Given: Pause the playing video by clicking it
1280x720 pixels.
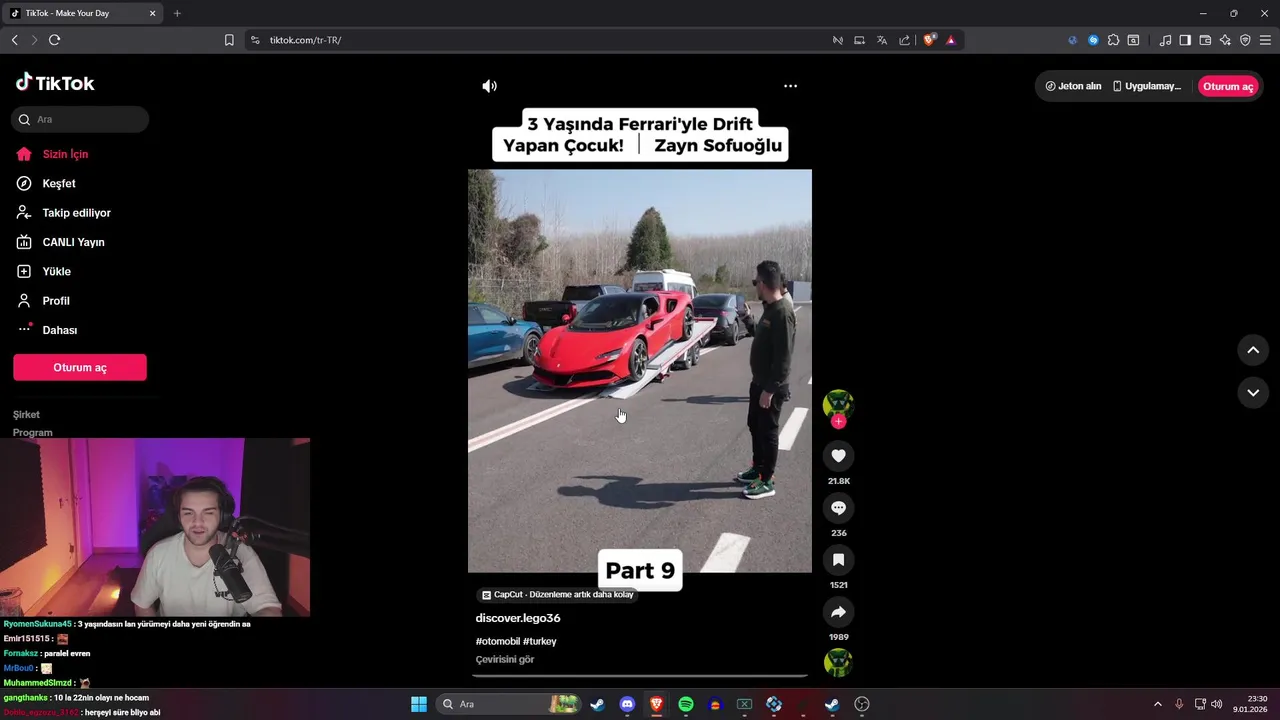Looking at the screenshot, I should pyautogui.click(x=640, y=370).
